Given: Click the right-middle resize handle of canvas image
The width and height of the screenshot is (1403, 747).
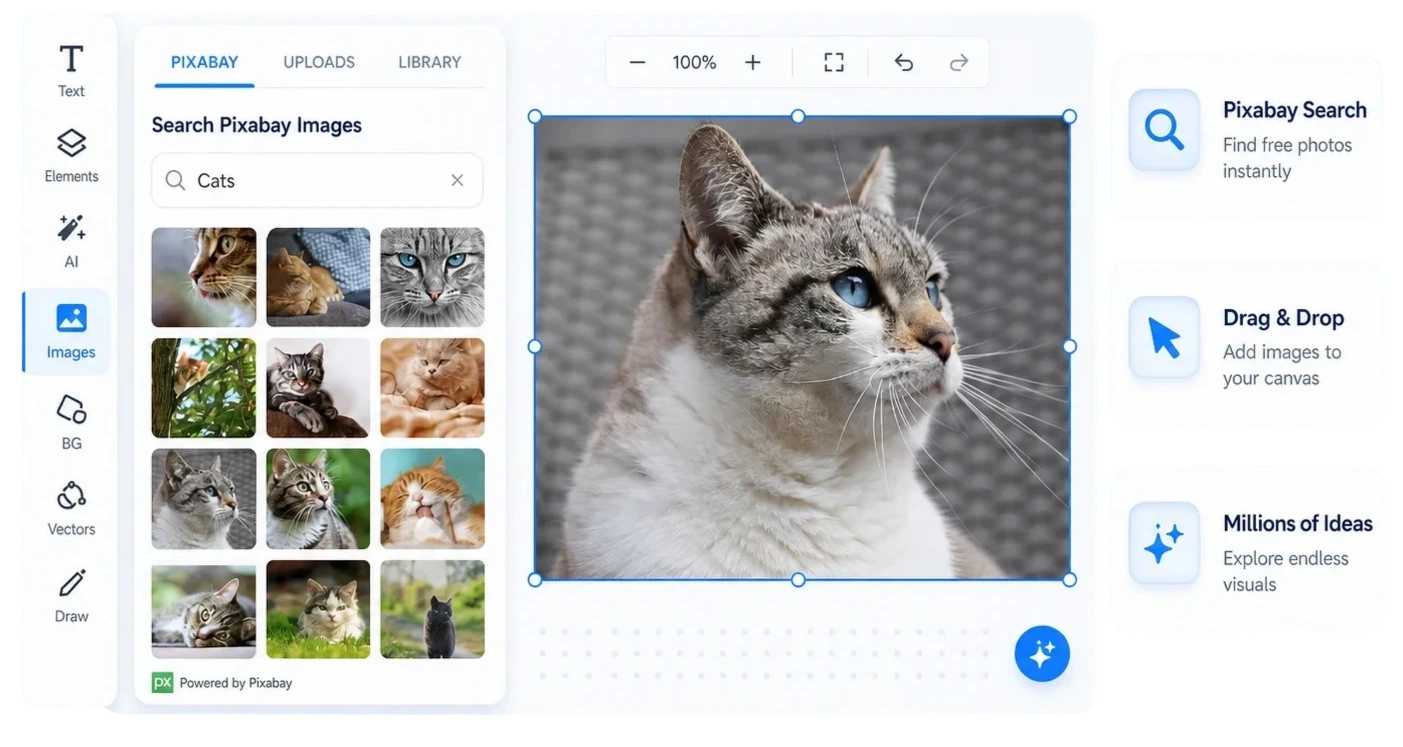Looking at the screenshot, I should click(x=1070, y=346).
